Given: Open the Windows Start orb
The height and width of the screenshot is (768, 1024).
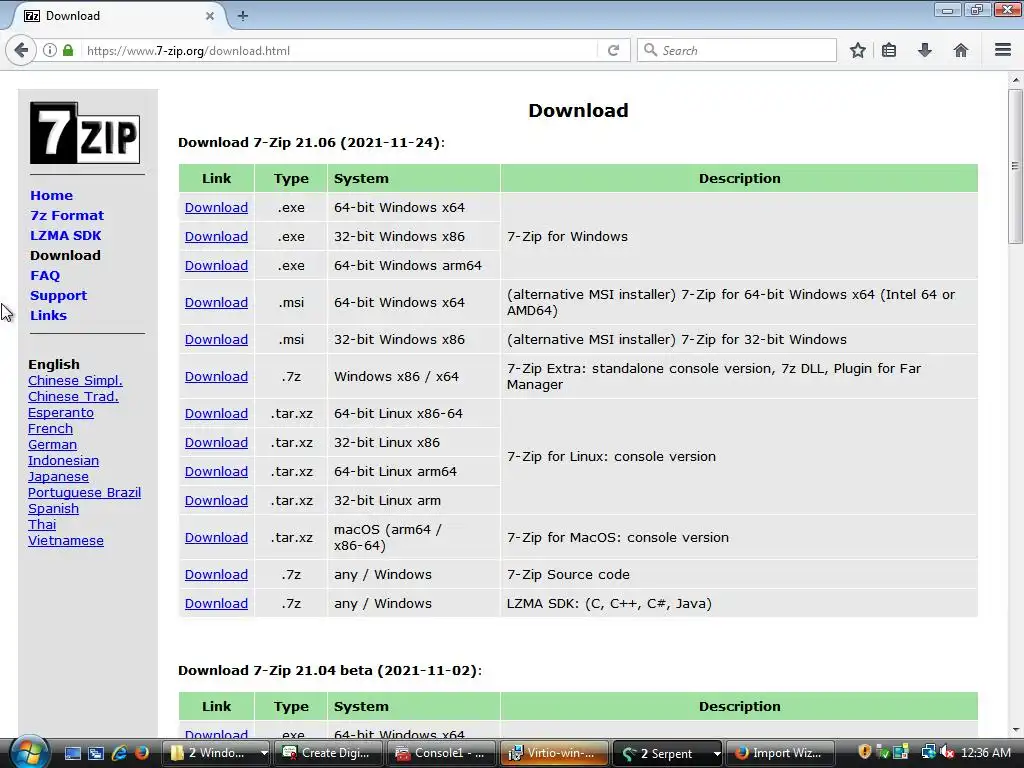Looking at the screenshot, I should point(29,752).
